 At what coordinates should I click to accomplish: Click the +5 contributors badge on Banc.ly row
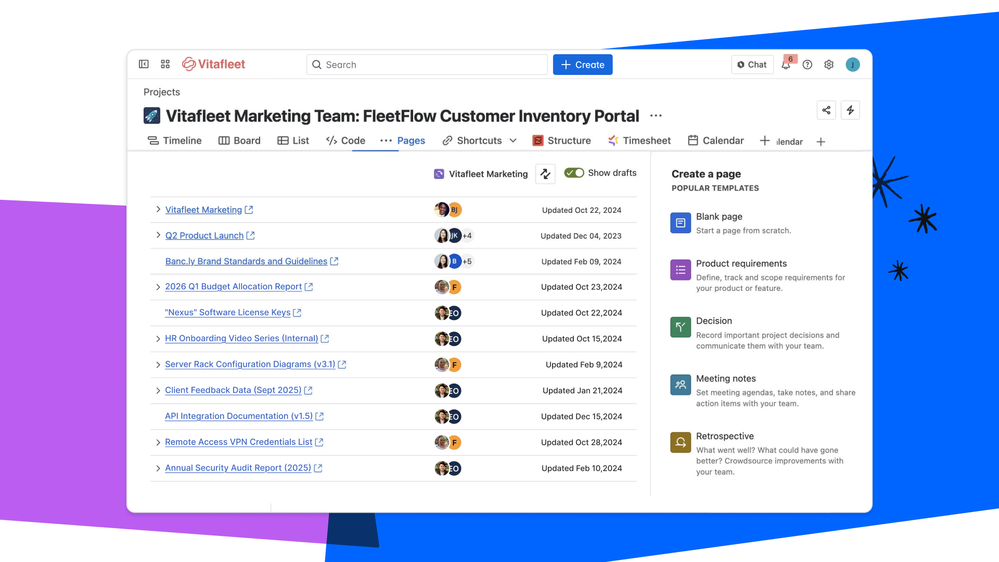pos(467,261)
